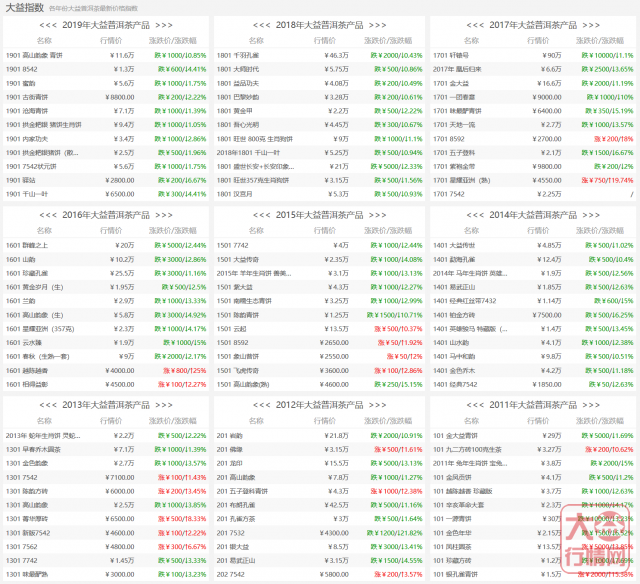Open product 1801 大师时代
Screen dimensions: 640x584
238,69
